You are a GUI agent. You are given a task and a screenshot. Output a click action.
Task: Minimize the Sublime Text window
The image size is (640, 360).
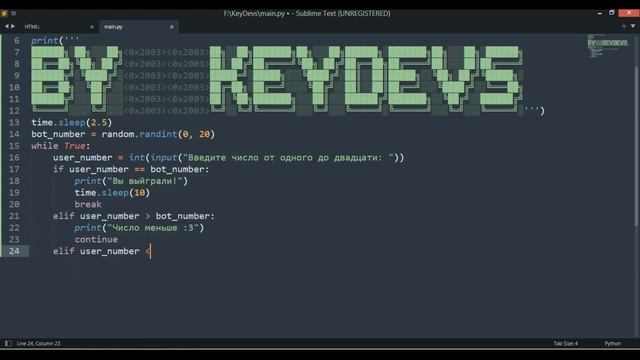(x=600, y=13)
